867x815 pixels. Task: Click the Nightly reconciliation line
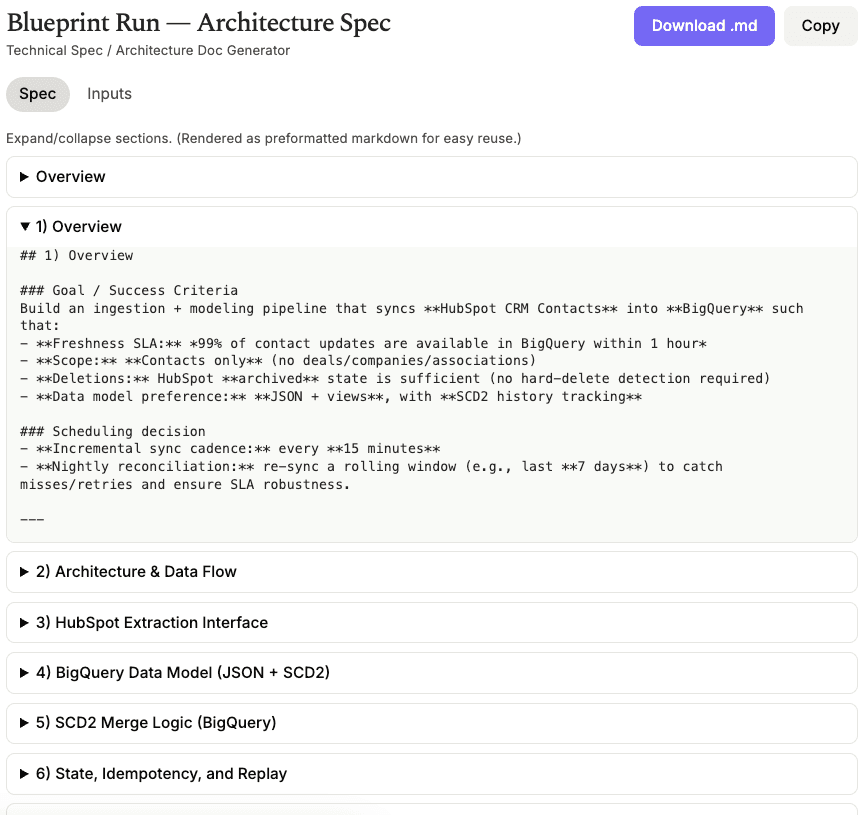click(371, 476)
